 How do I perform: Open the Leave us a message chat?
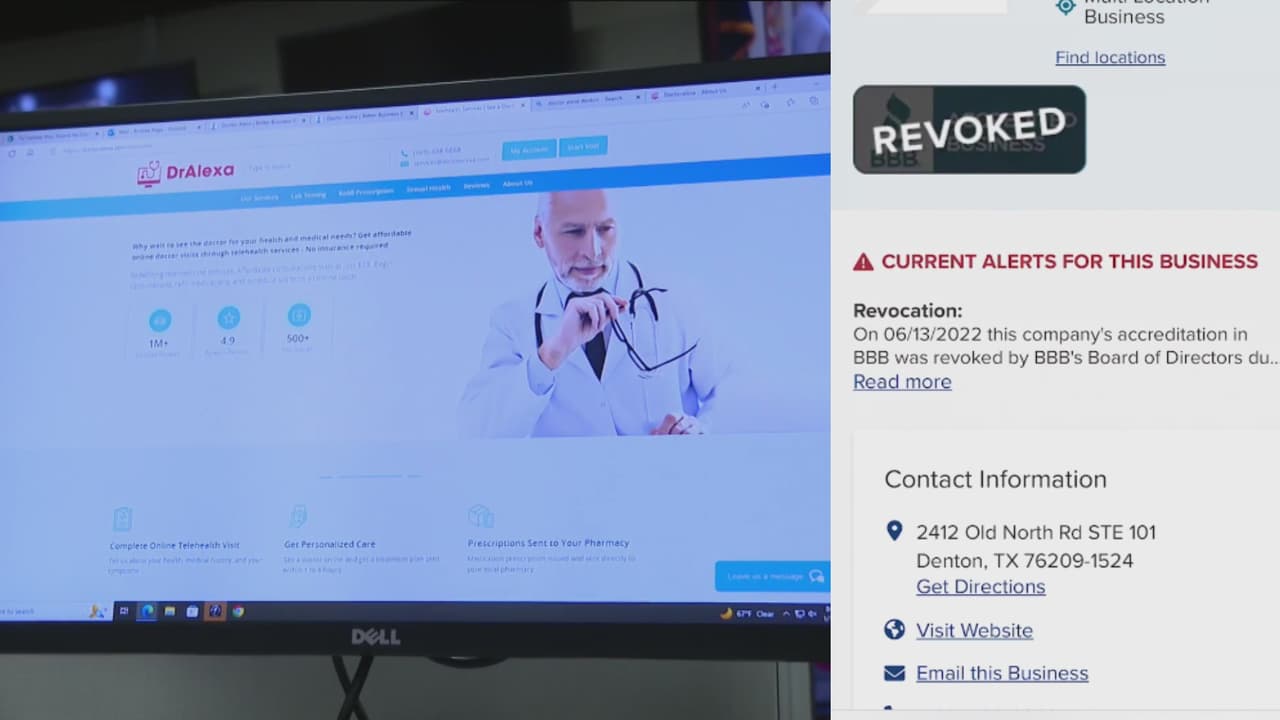tap(772, 576)
